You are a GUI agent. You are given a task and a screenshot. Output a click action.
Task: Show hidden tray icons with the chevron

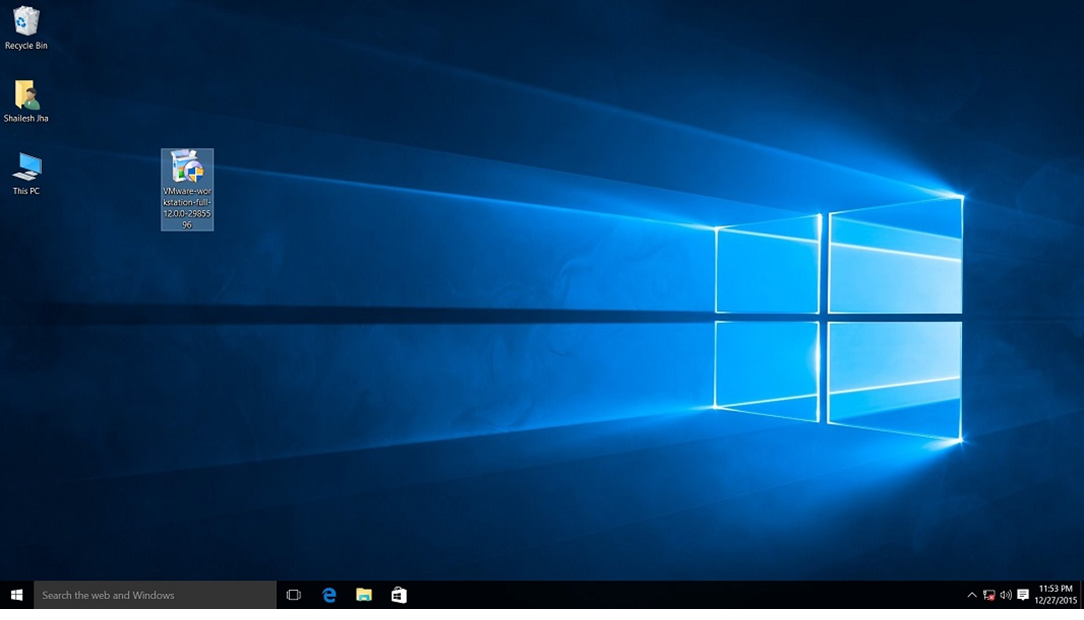[971, 594]
